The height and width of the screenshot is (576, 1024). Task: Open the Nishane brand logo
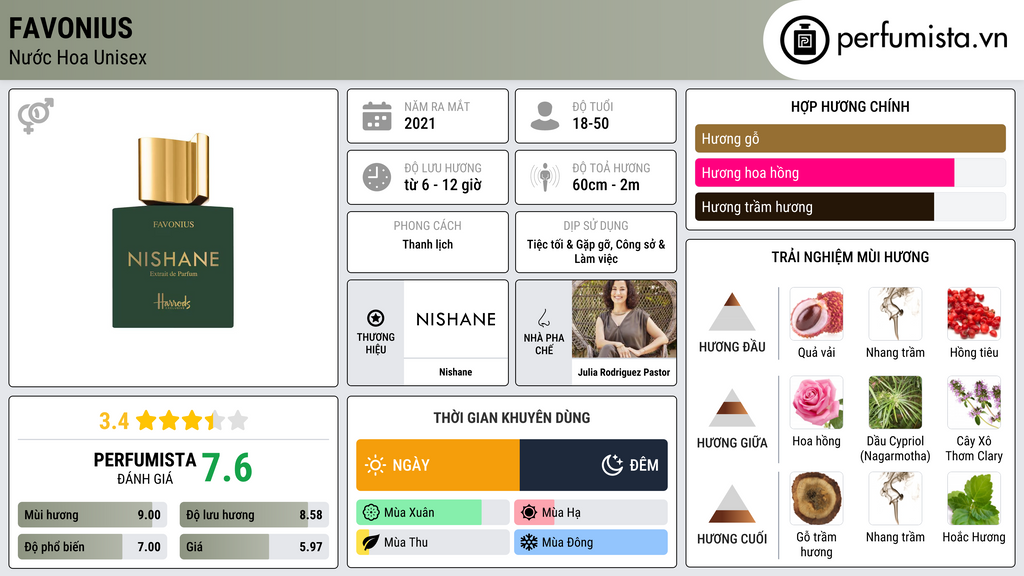pos(456,319)
